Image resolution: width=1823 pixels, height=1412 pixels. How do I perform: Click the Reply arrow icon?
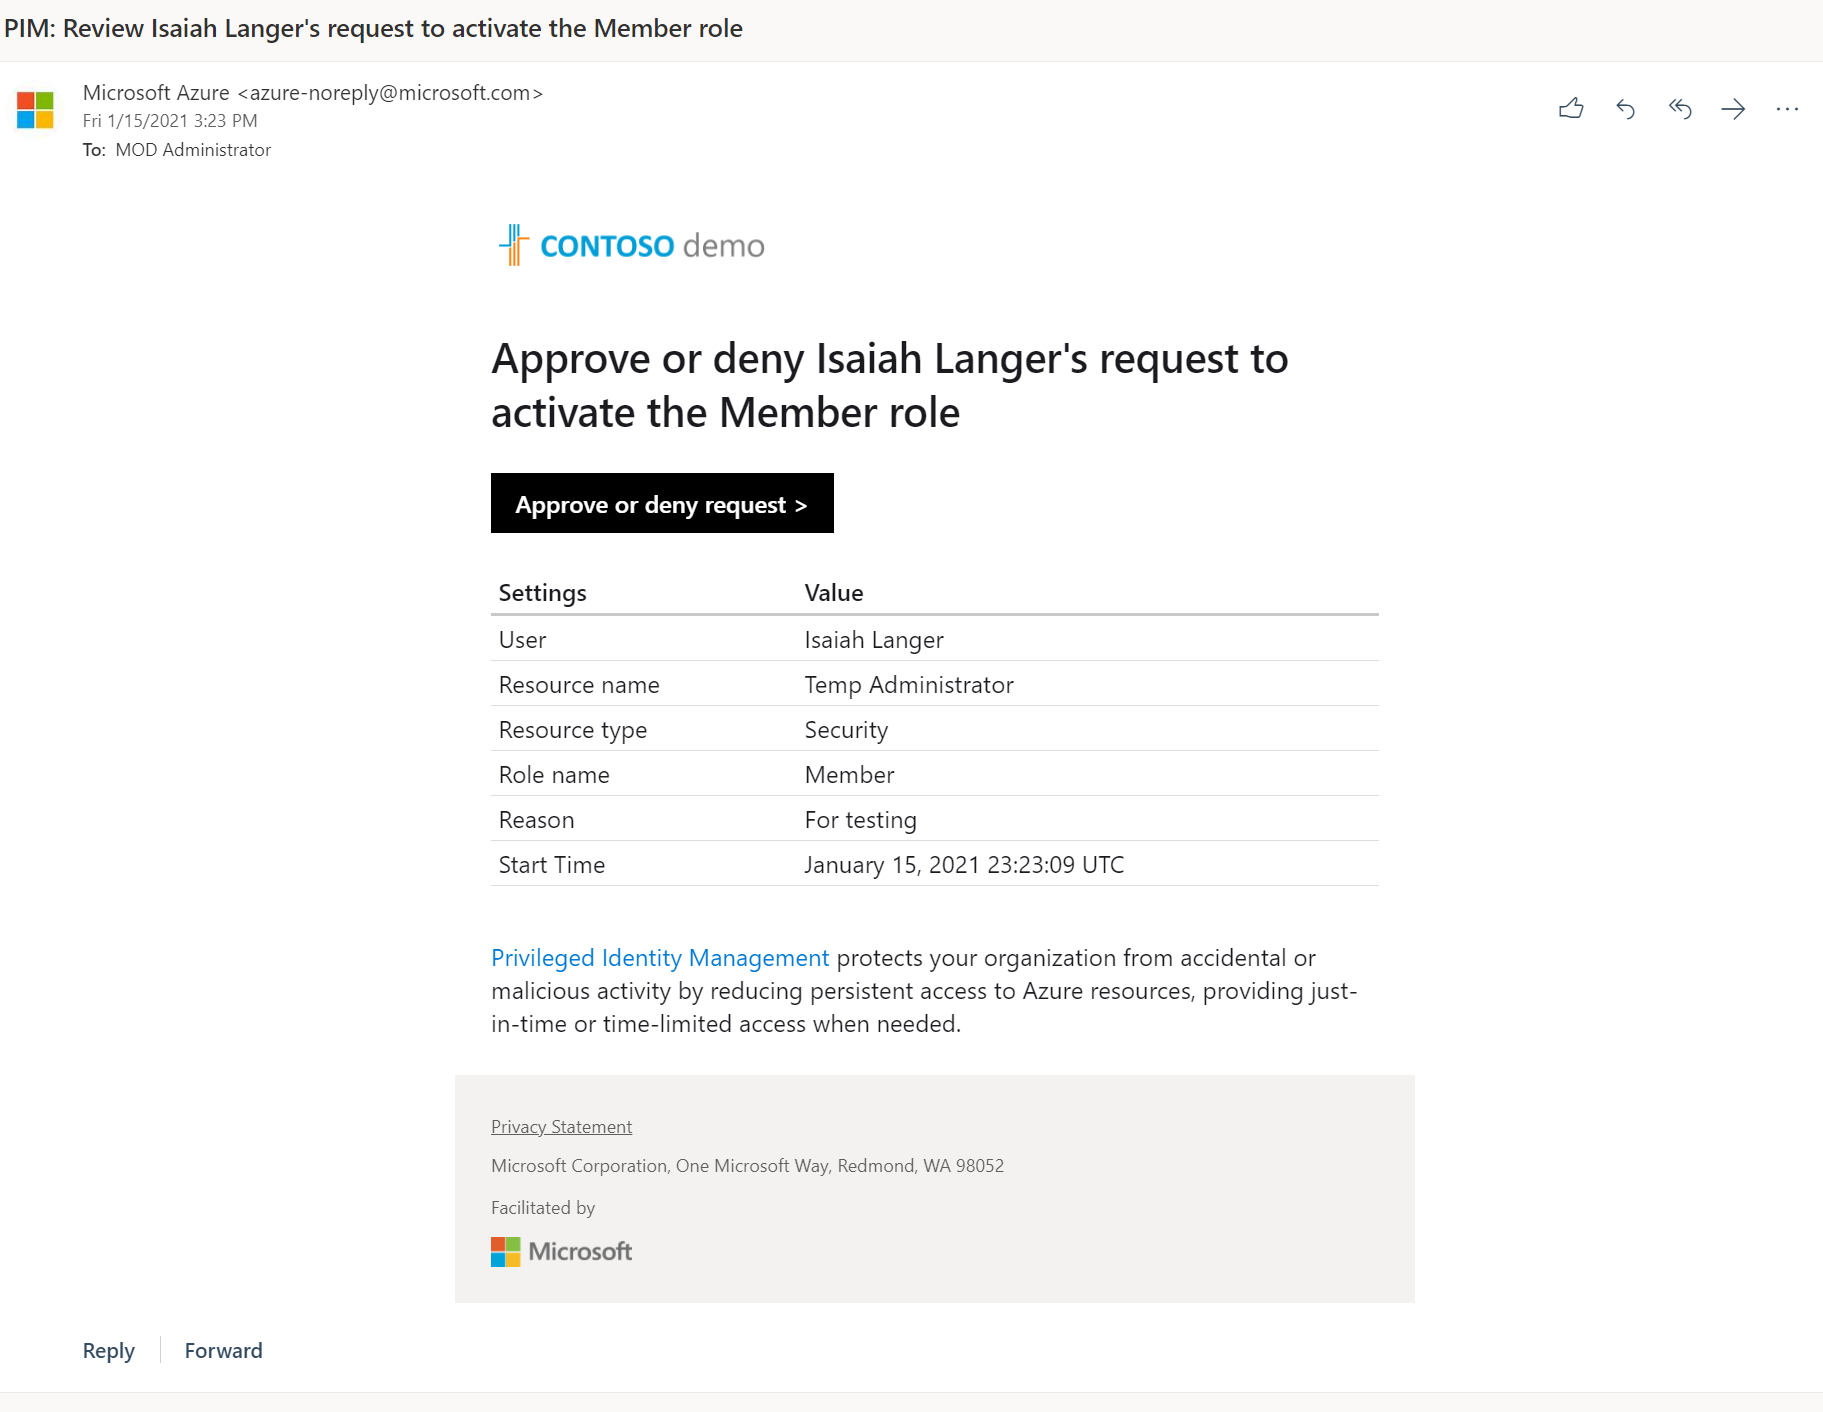[1626, 109]
